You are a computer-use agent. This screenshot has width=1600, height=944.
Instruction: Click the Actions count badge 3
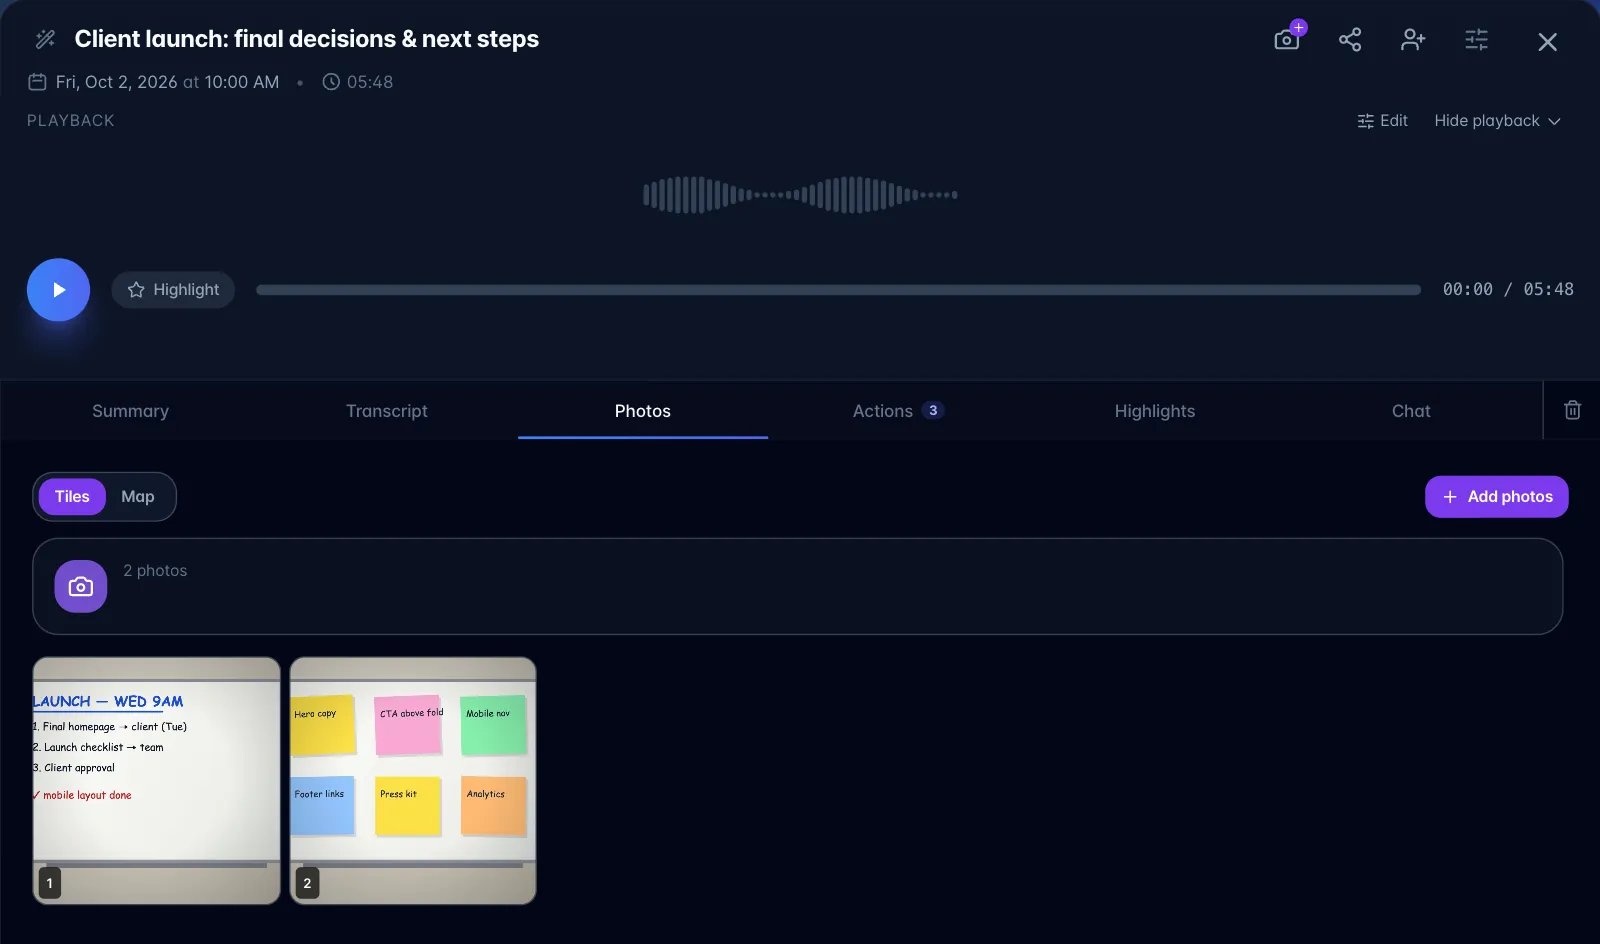tap(933, 411)
